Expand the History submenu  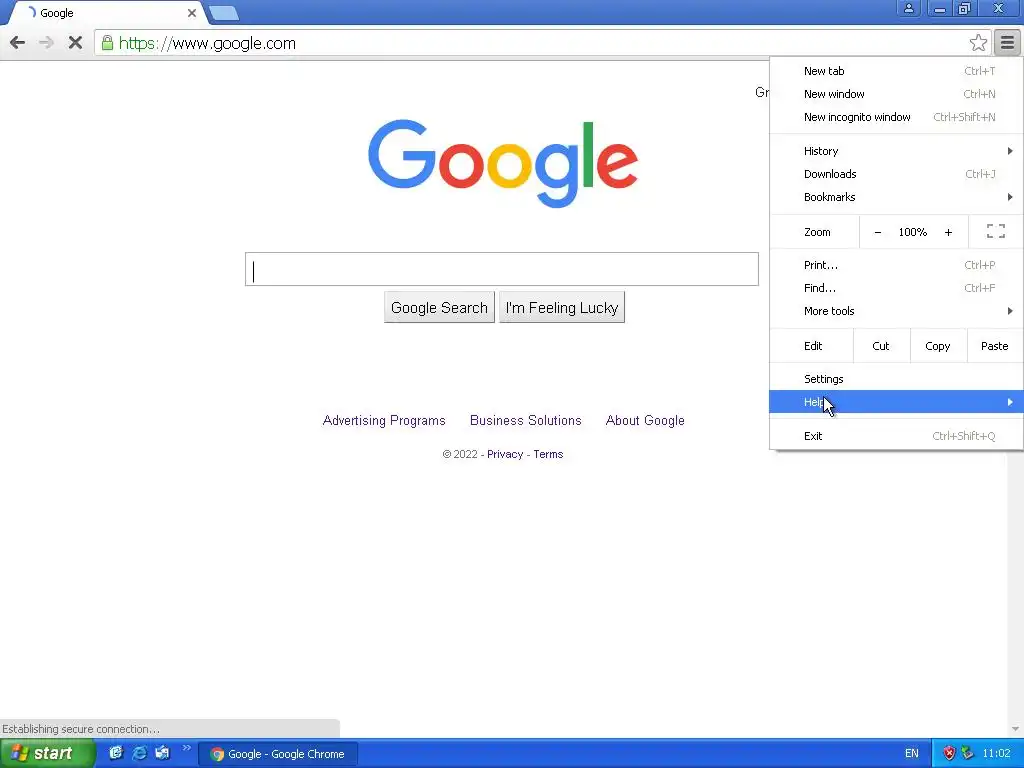[x=896, y=151]
